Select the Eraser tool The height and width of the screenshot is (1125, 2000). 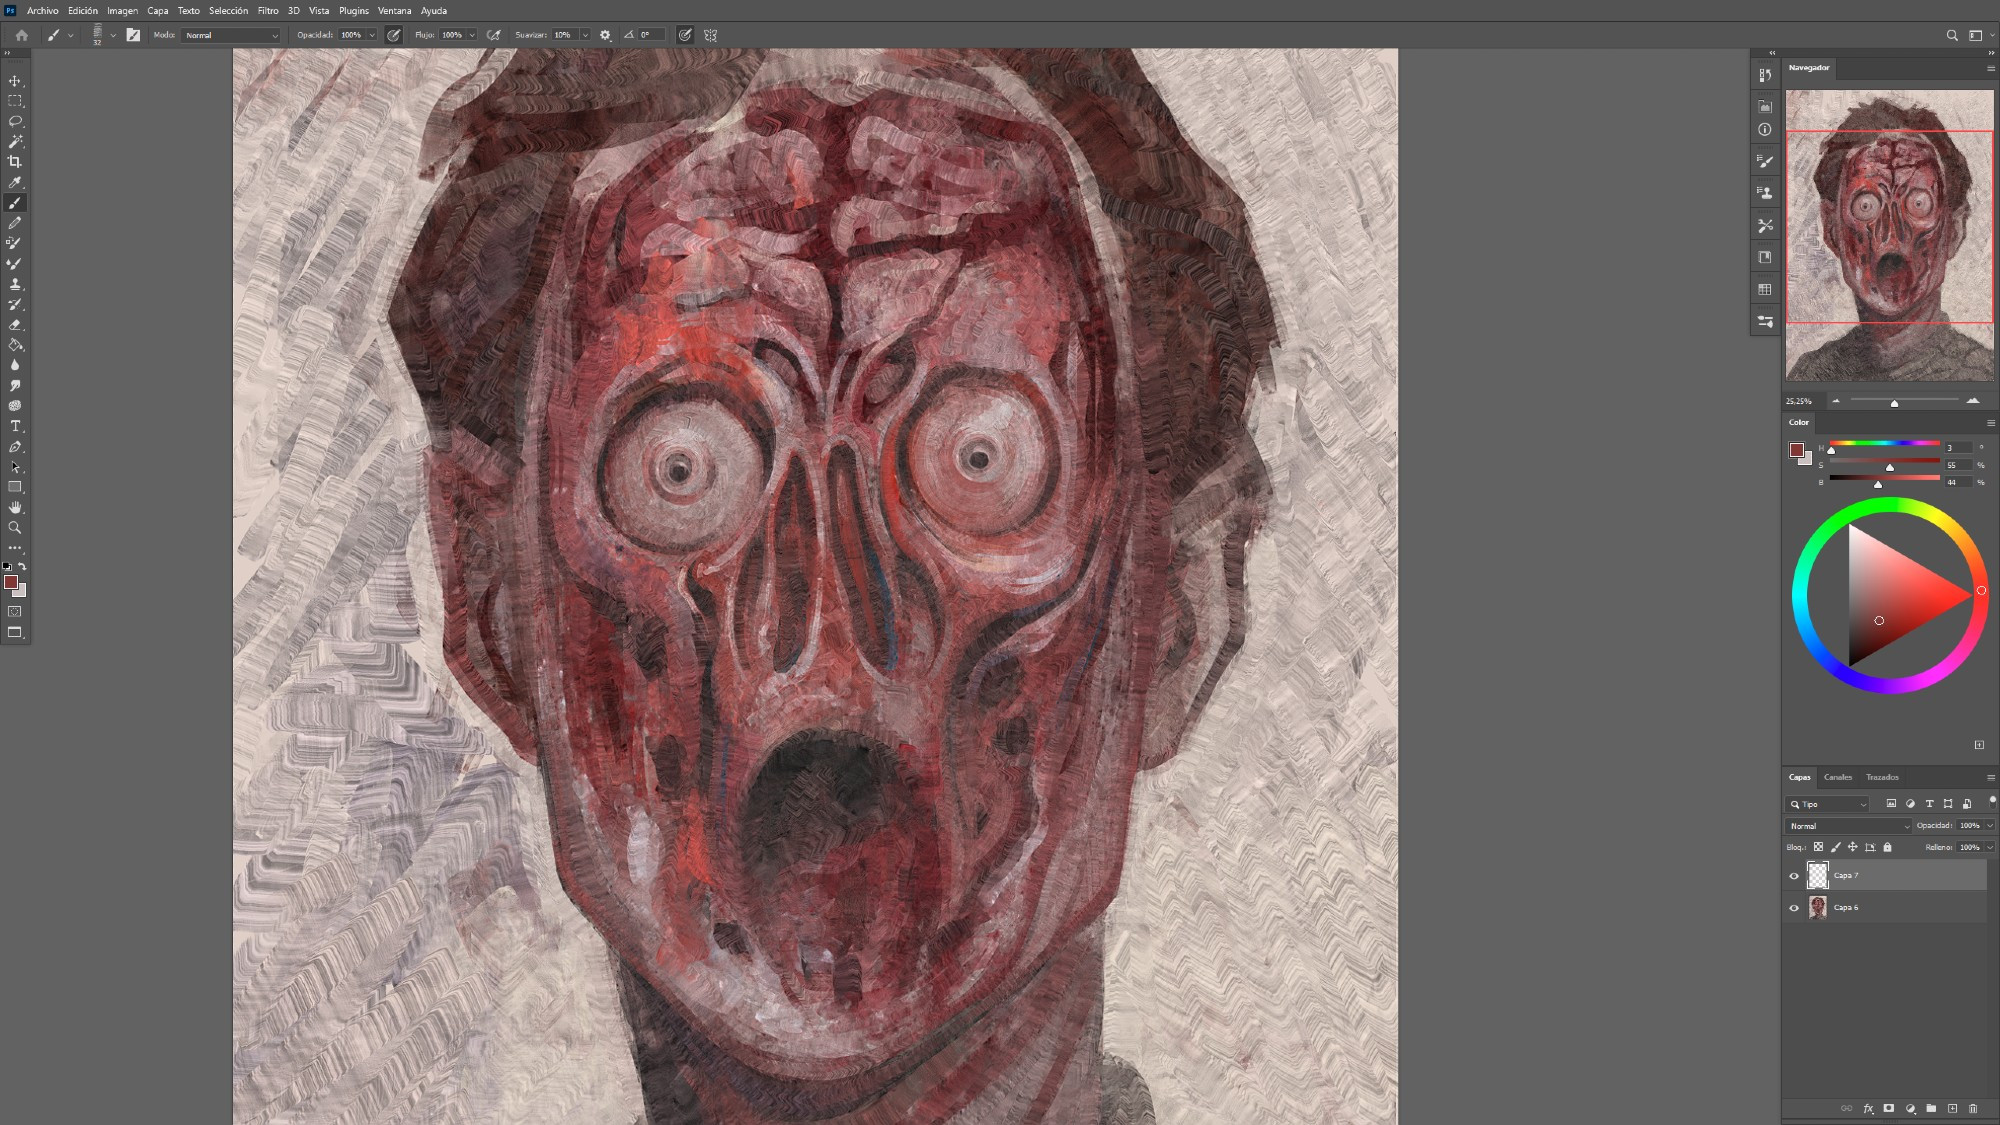click(15, 325)
